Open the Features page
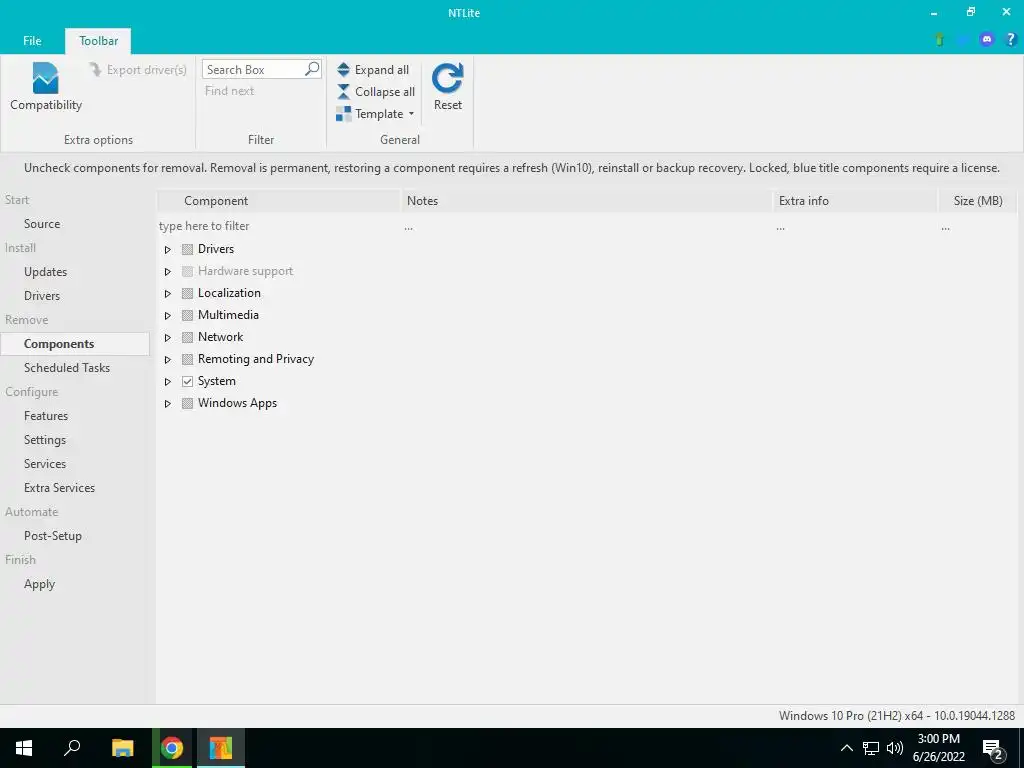The image size is (1024, 768). 46,416
